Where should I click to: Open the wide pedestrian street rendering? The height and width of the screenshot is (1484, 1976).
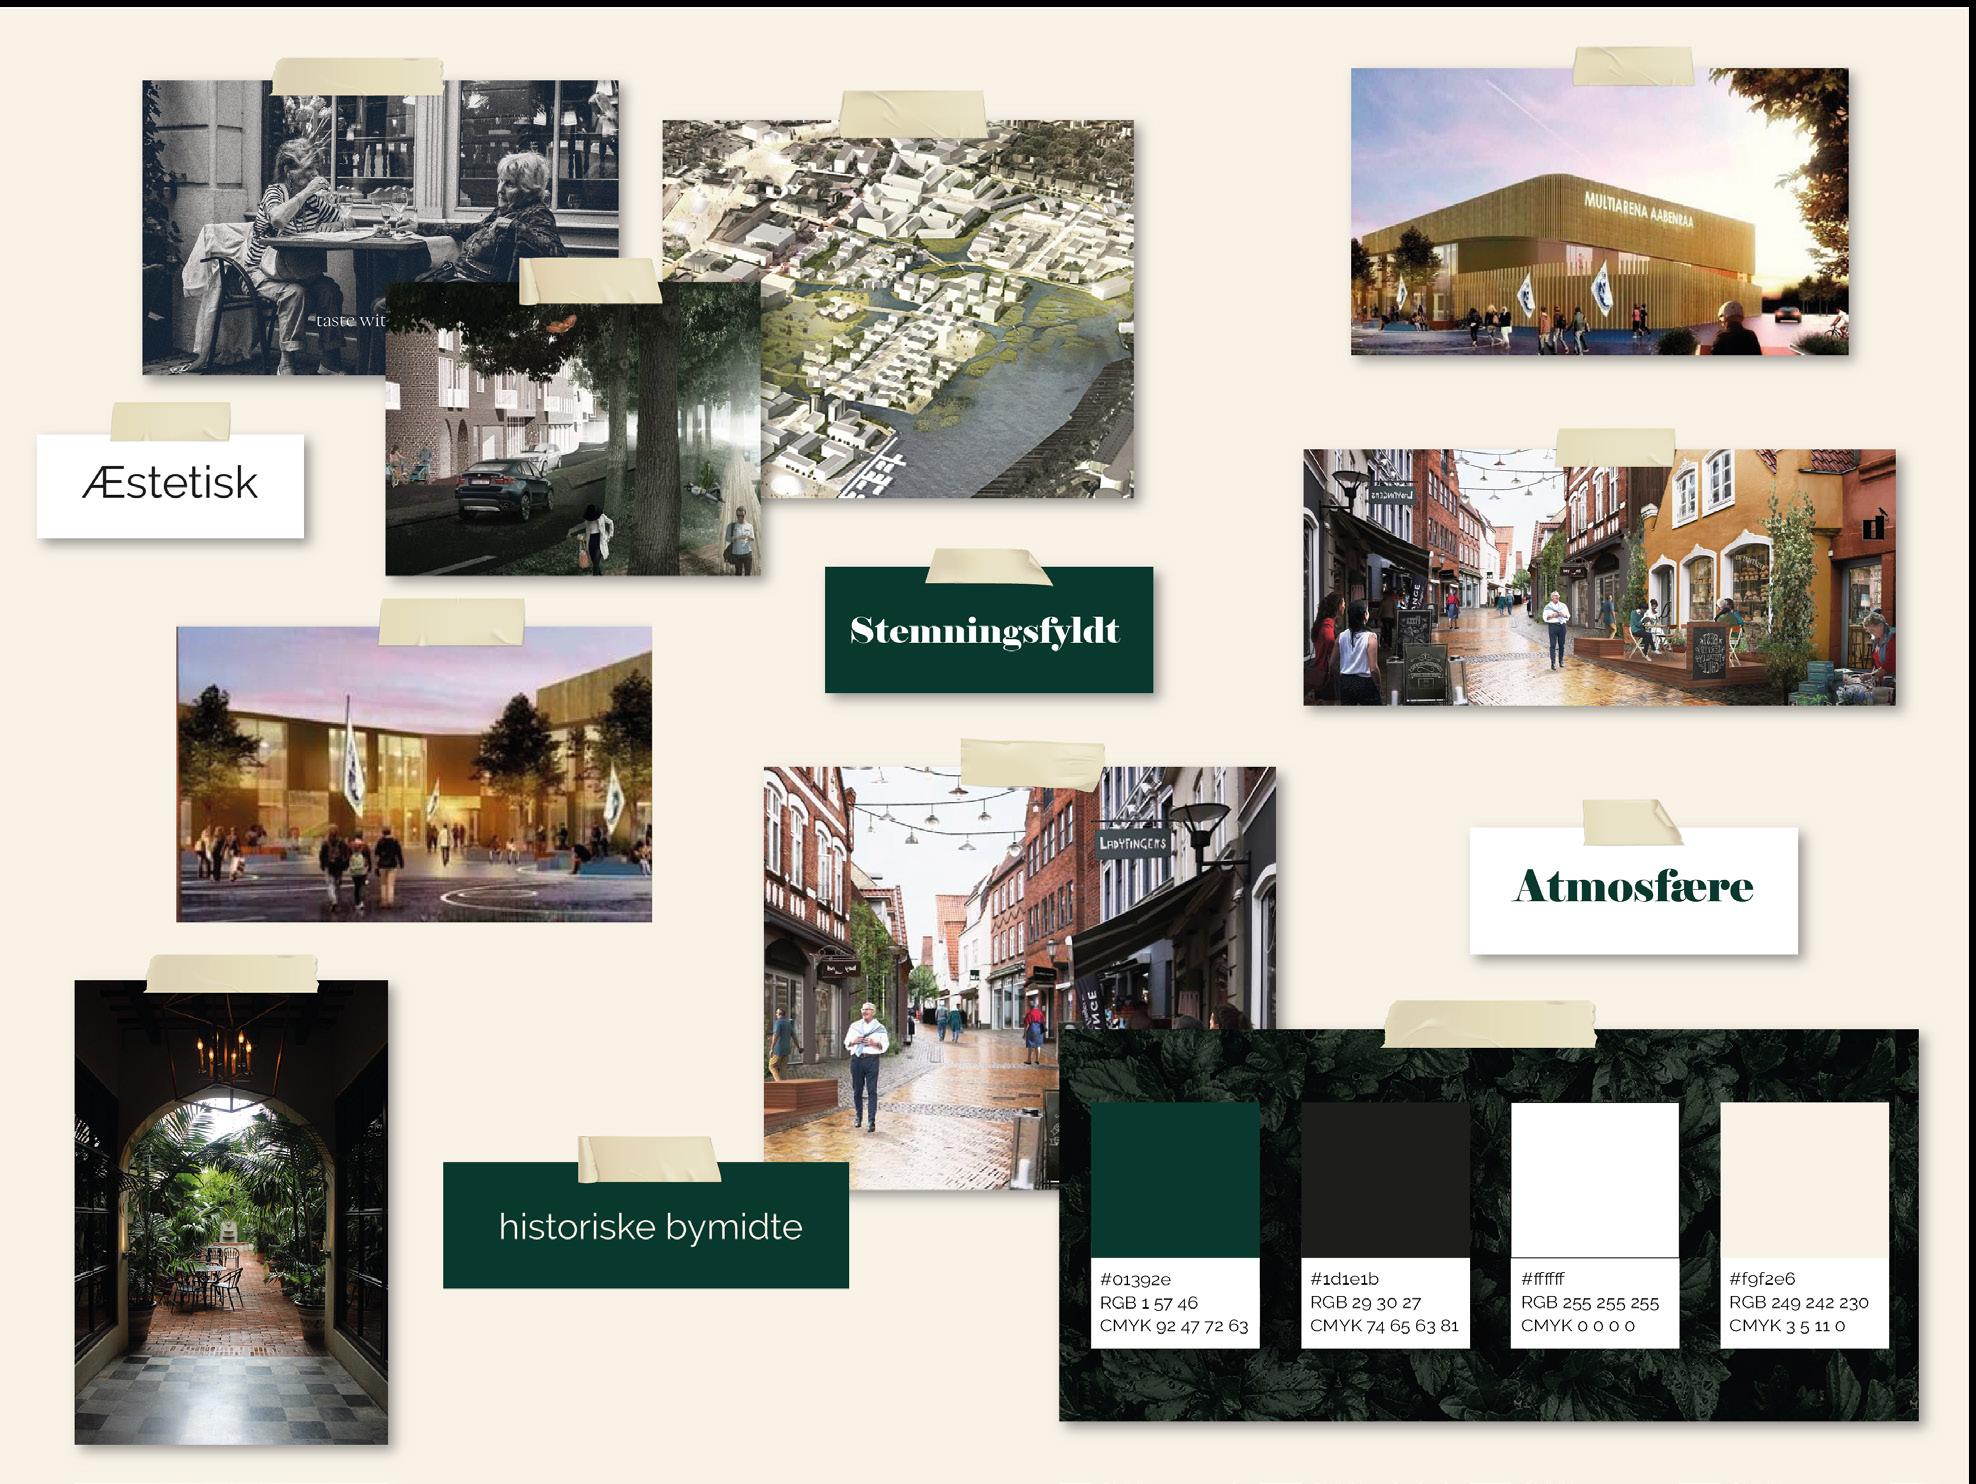(1598, 578)
